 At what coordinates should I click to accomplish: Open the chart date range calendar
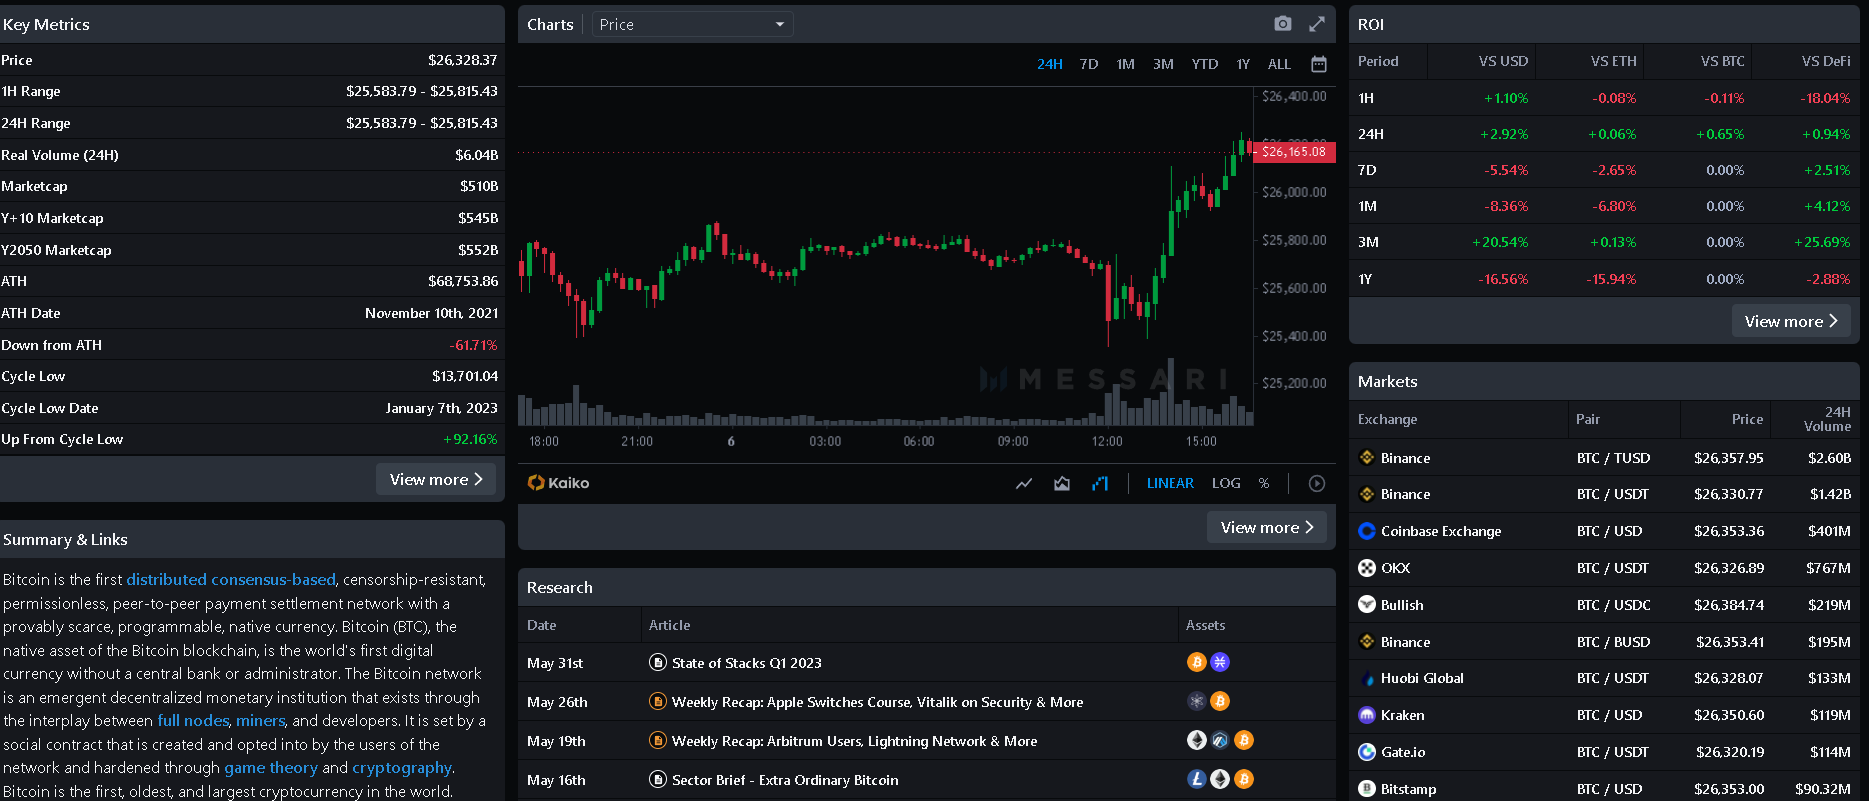[x=1319, y=64]
